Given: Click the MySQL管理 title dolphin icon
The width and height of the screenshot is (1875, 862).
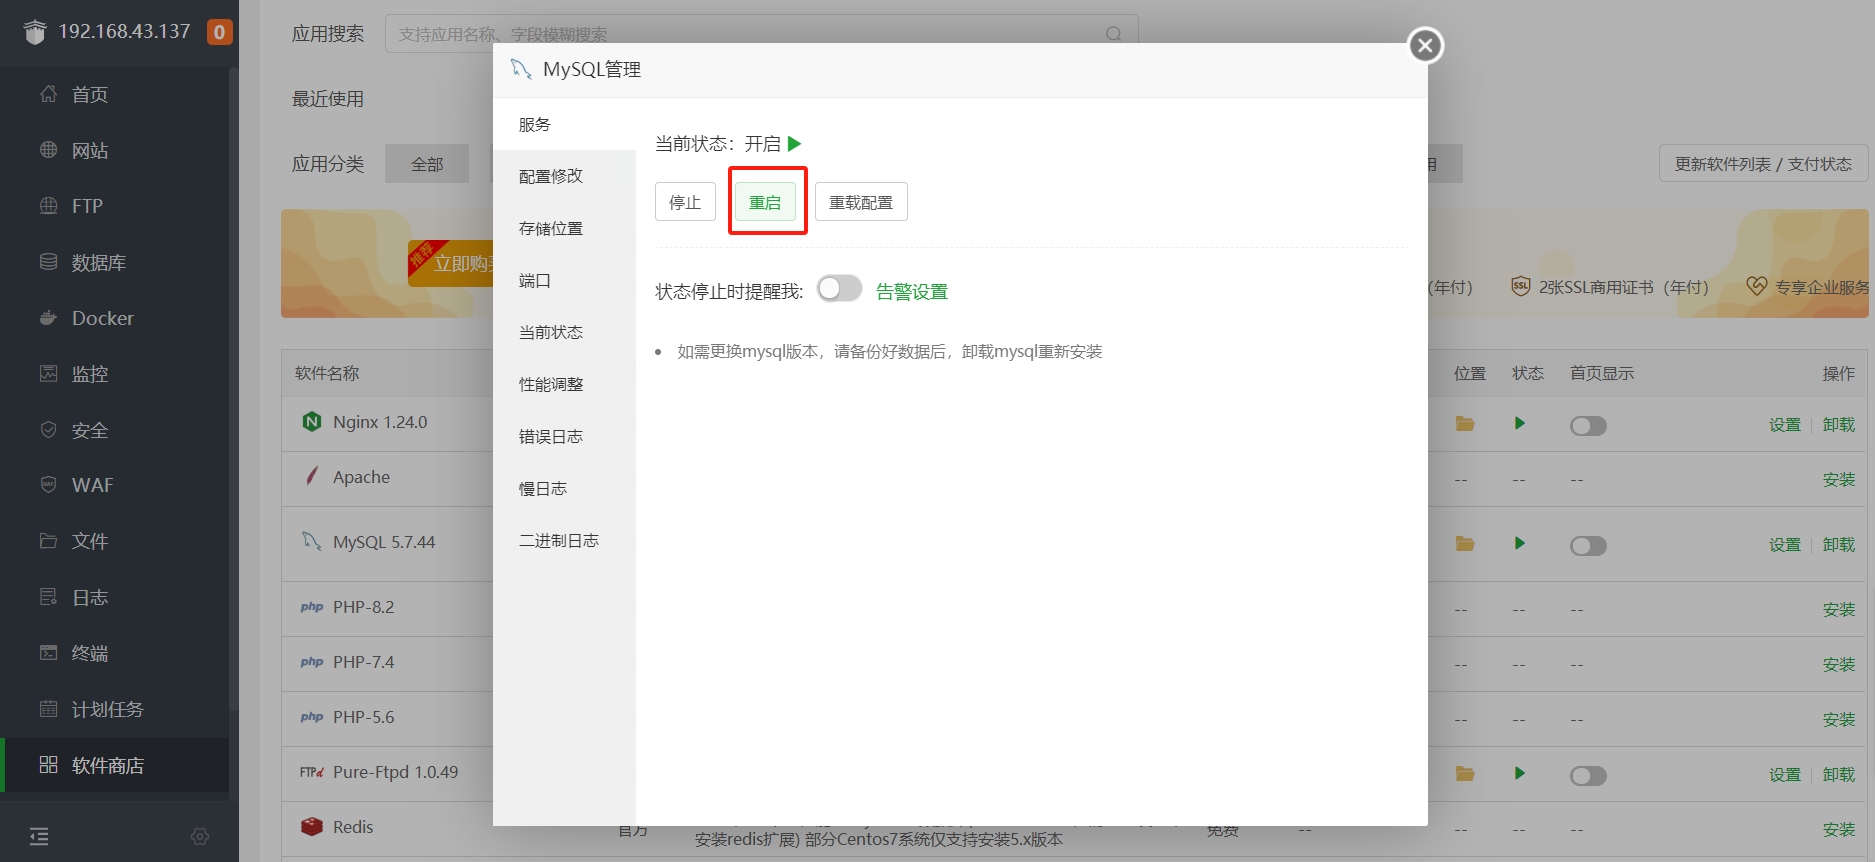Looking at the screenshot, I should pos(521,69).
